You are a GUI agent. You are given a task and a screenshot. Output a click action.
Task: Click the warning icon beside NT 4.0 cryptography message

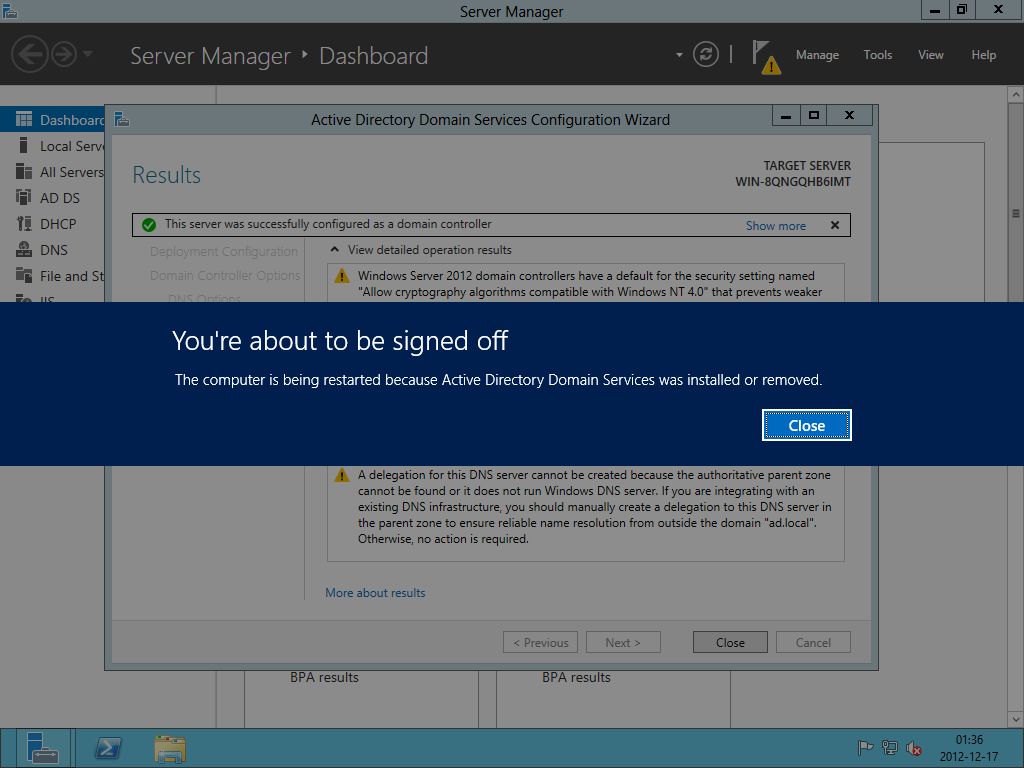[342, 276]
